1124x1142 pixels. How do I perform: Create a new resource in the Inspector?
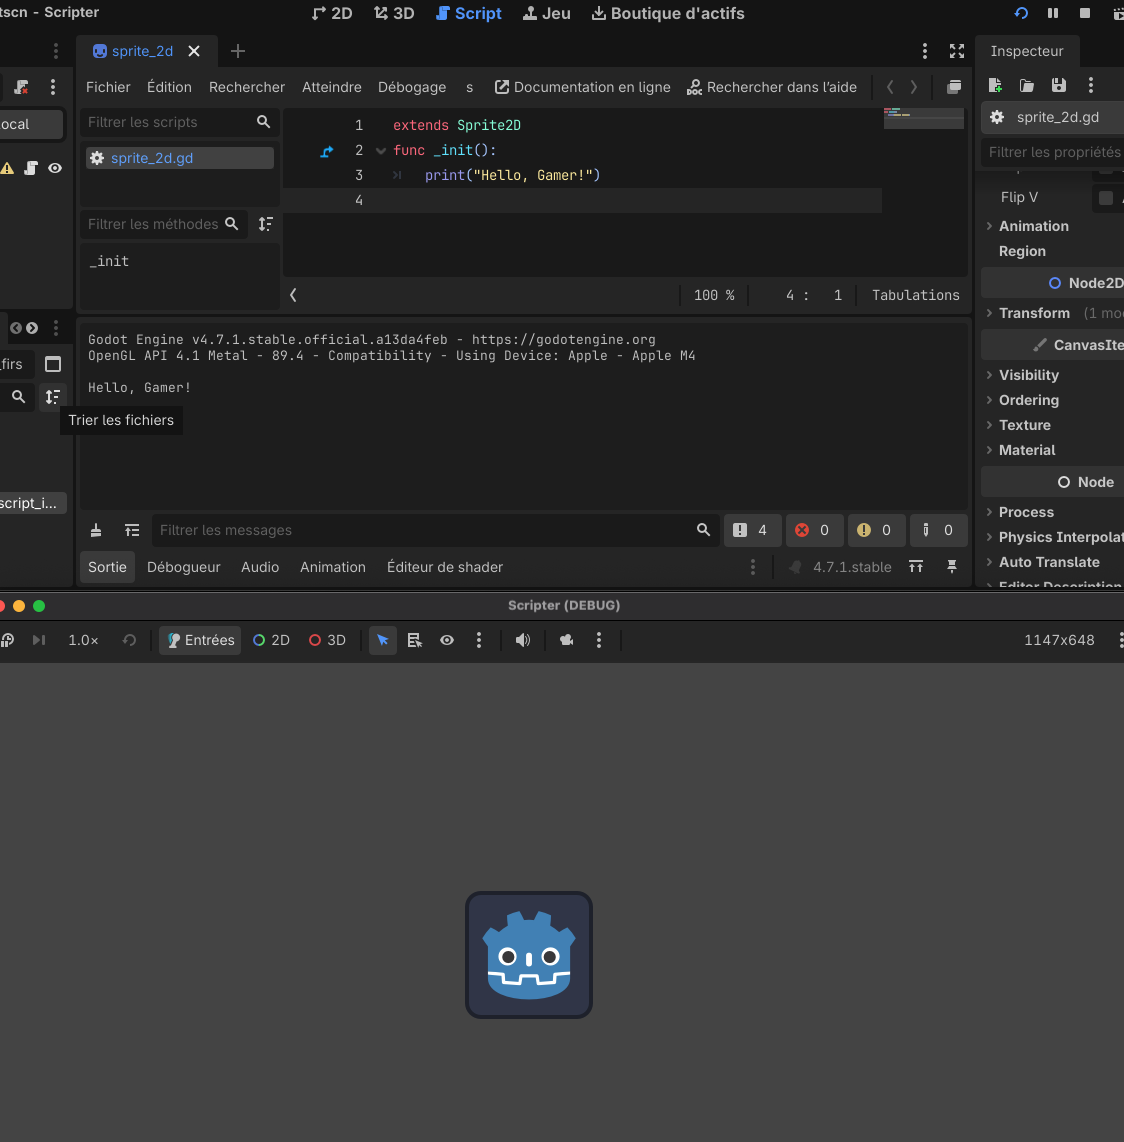pos(995,85)
